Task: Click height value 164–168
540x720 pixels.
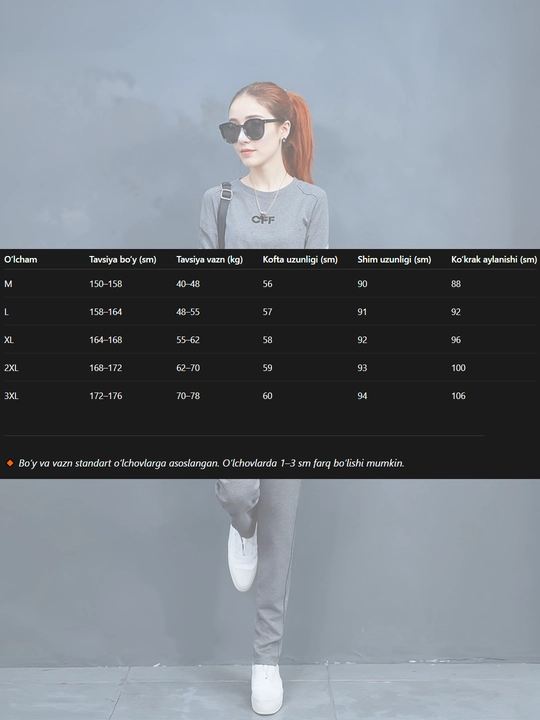Action: [106, 340]
